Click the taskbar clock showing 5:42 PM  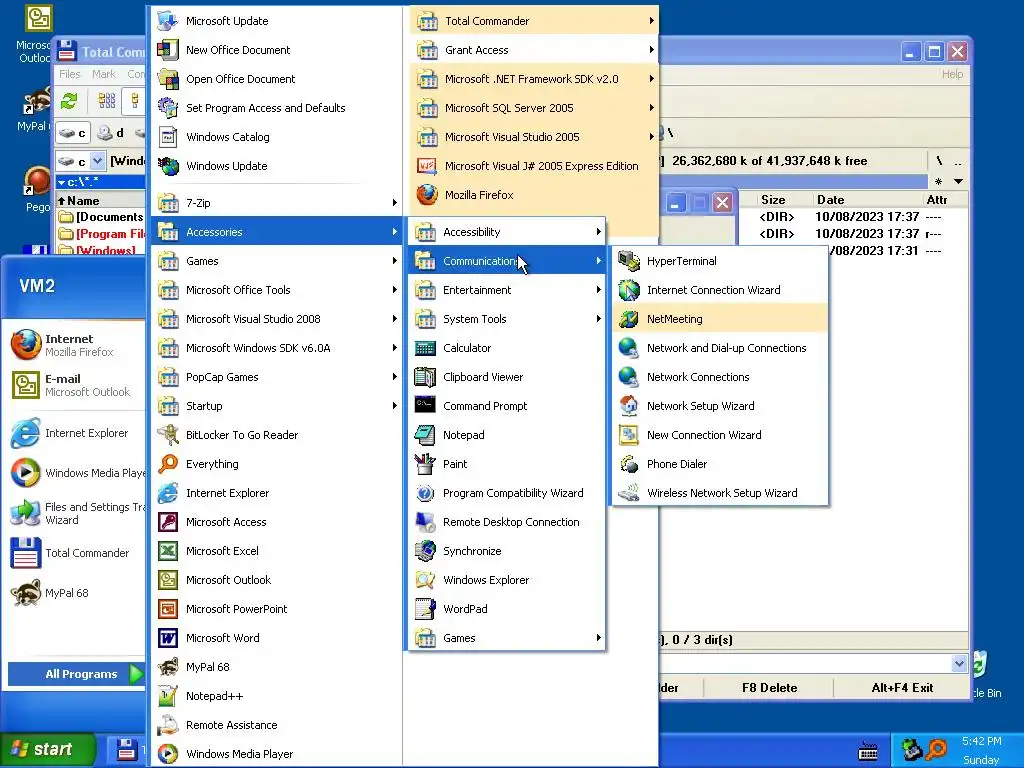tap(981, 741)
